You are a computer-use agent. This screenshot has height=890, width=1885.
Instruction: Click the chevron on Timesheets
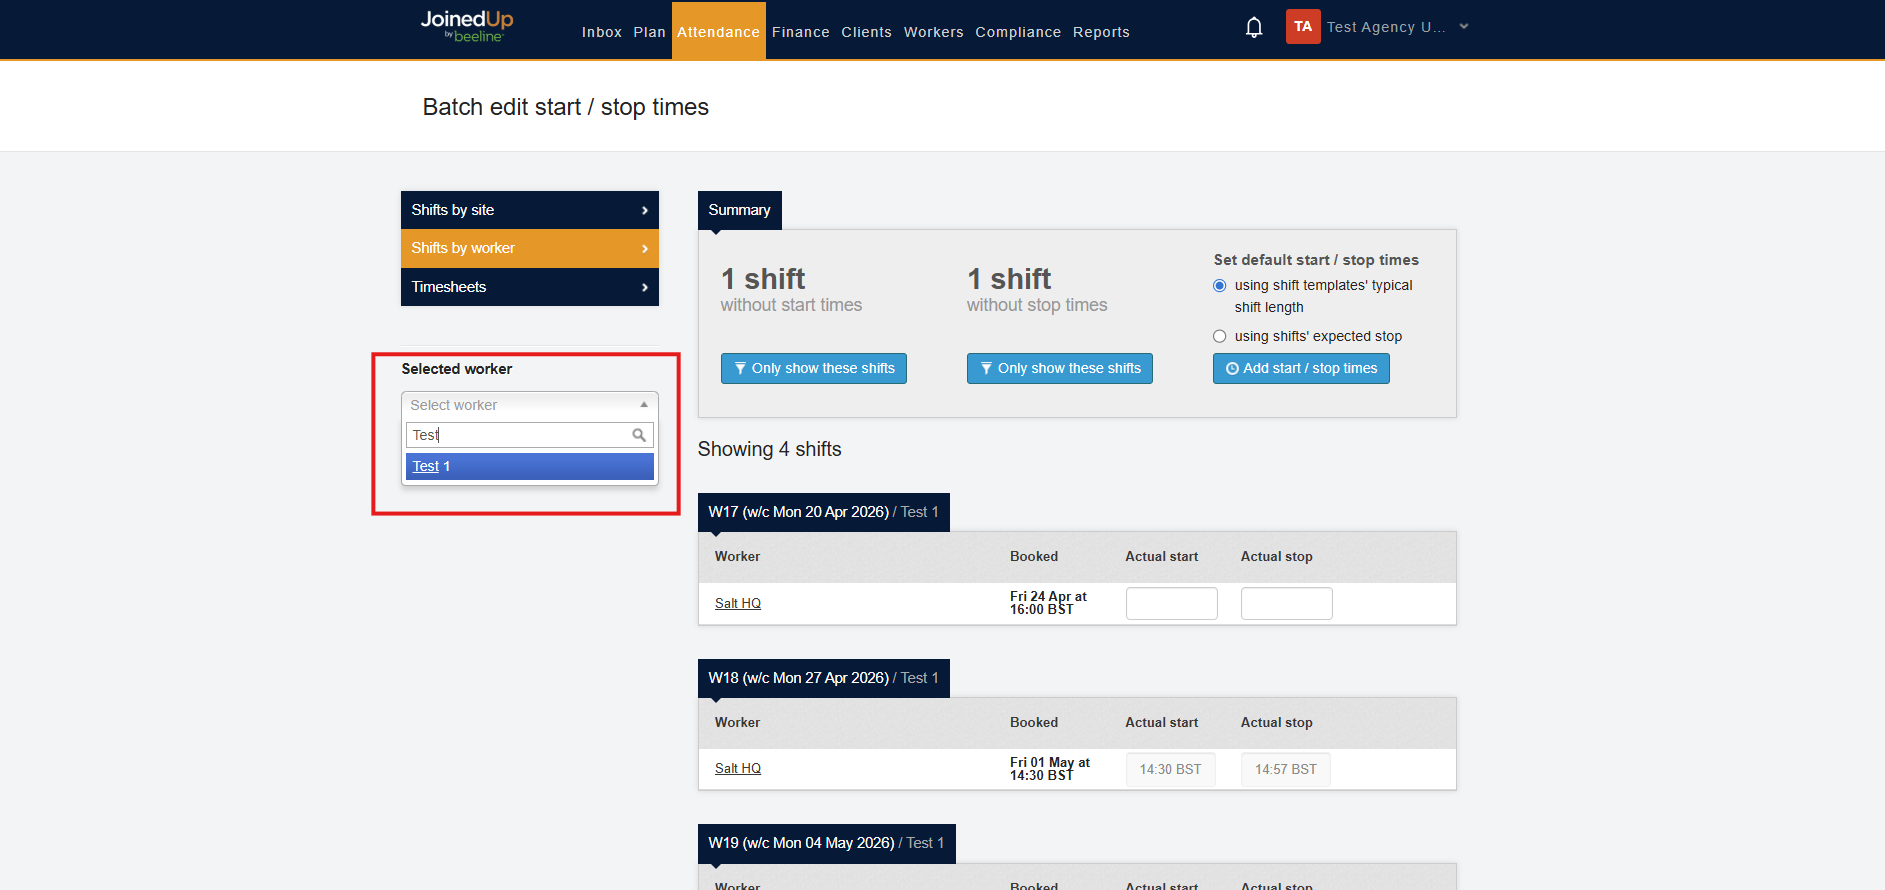tap(645, 287)
